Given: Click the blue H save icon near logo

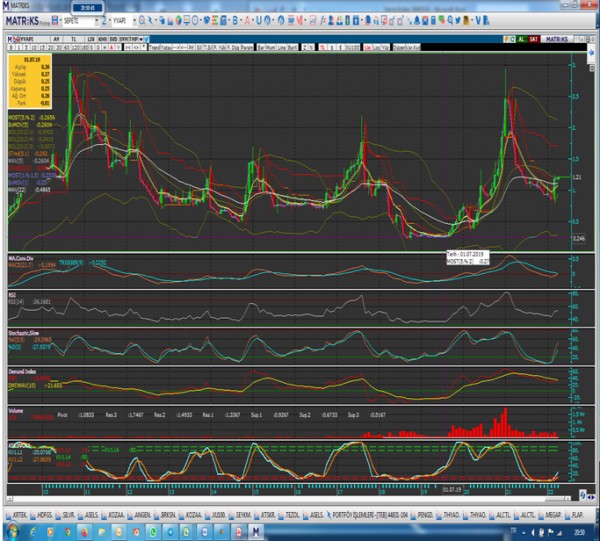Looking at the screenshot, I should pyautogui.click(x=55, y=20).
